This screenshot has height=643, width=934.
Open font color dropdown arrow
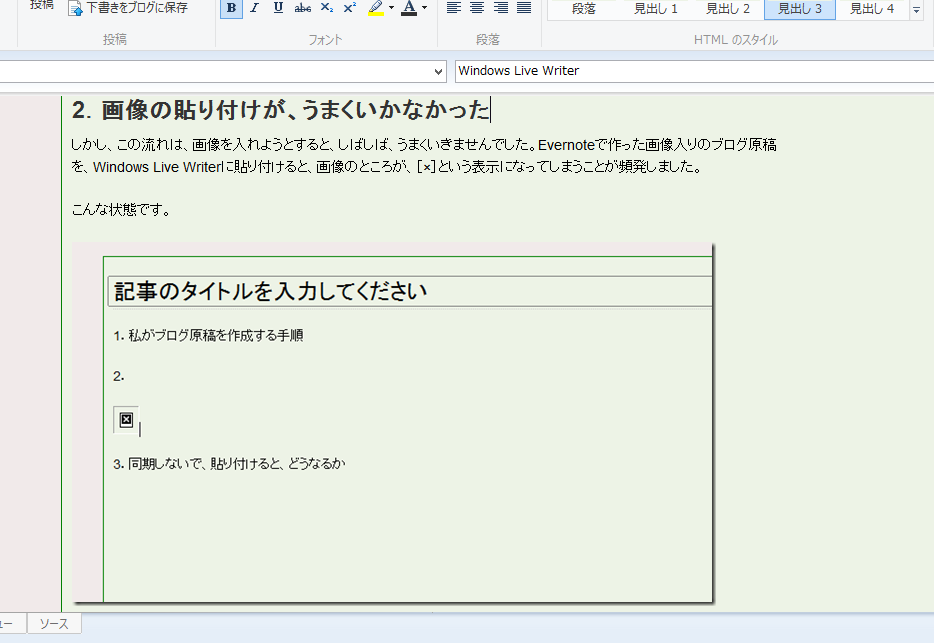click(424, 8)
